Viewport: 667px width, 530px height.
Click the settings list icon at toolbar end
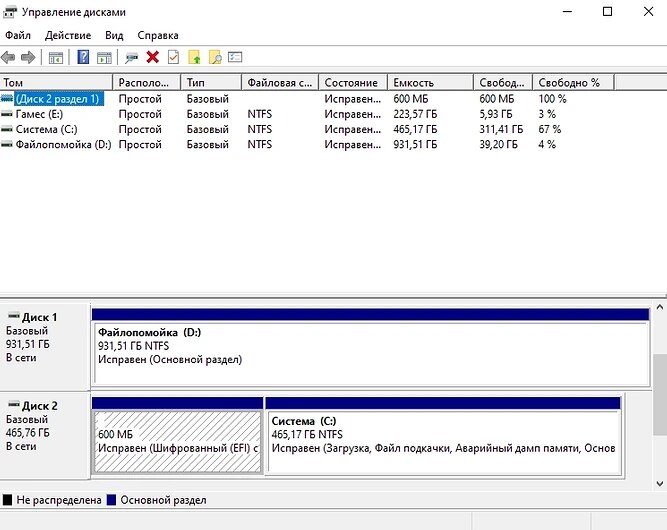[x=235, y=57]
